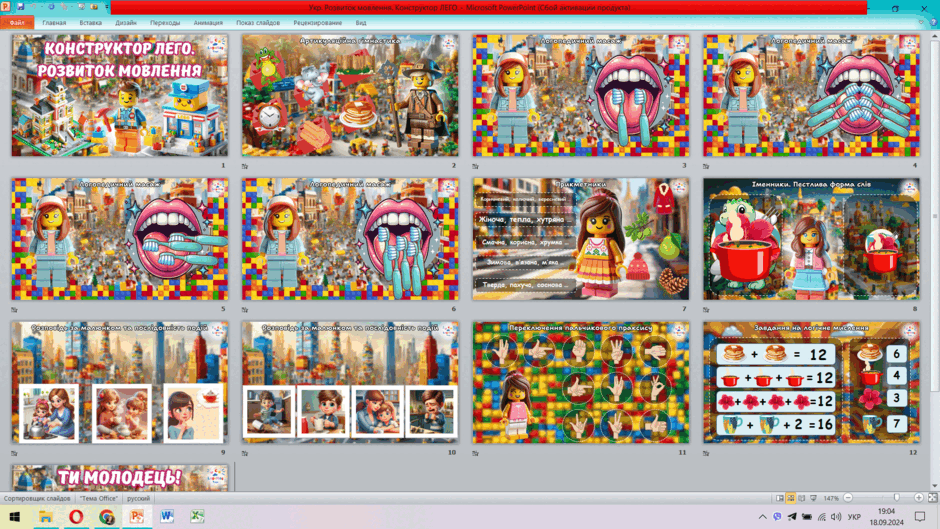Open the Undo history dropdown arrow
940x529 pixels.
click(42, 7)
